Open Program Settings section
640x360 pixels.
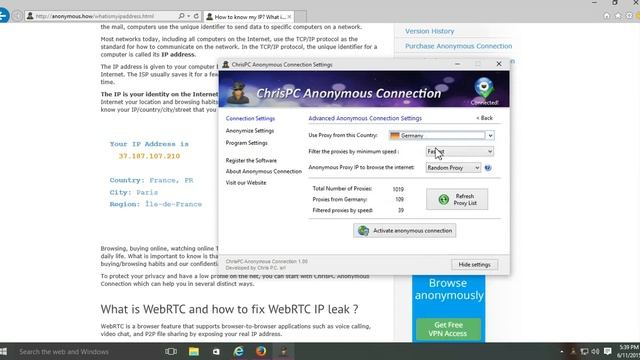247,143
